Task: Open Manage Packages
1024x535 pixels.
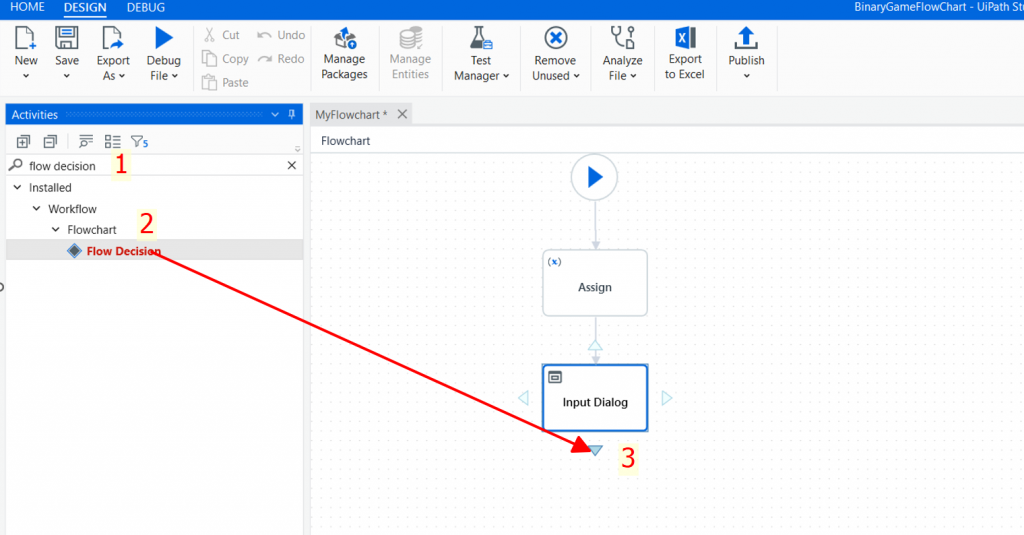Action: pyautogui.click(x=344, y=54)
